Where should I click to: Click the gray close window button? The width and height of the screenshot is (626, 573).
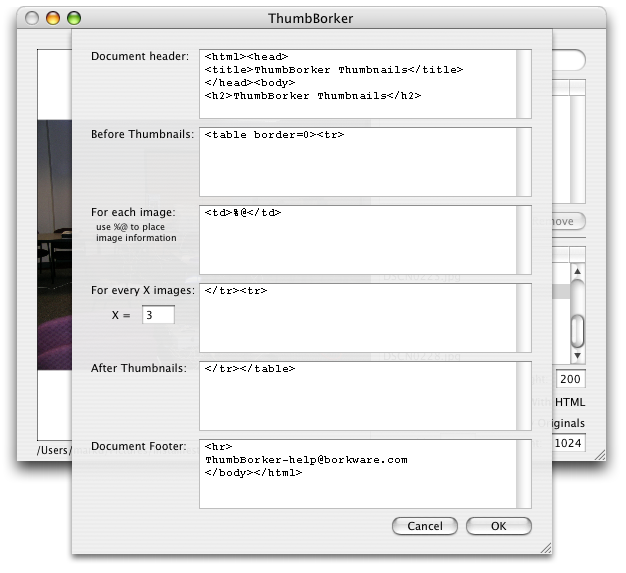click(x=32, y=18)
